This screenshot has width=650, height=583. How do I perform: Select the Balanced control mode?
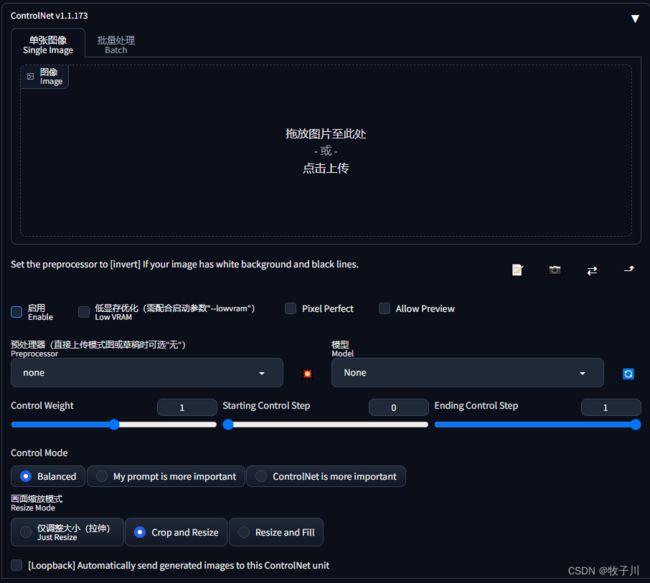click(x=48, y=476)
